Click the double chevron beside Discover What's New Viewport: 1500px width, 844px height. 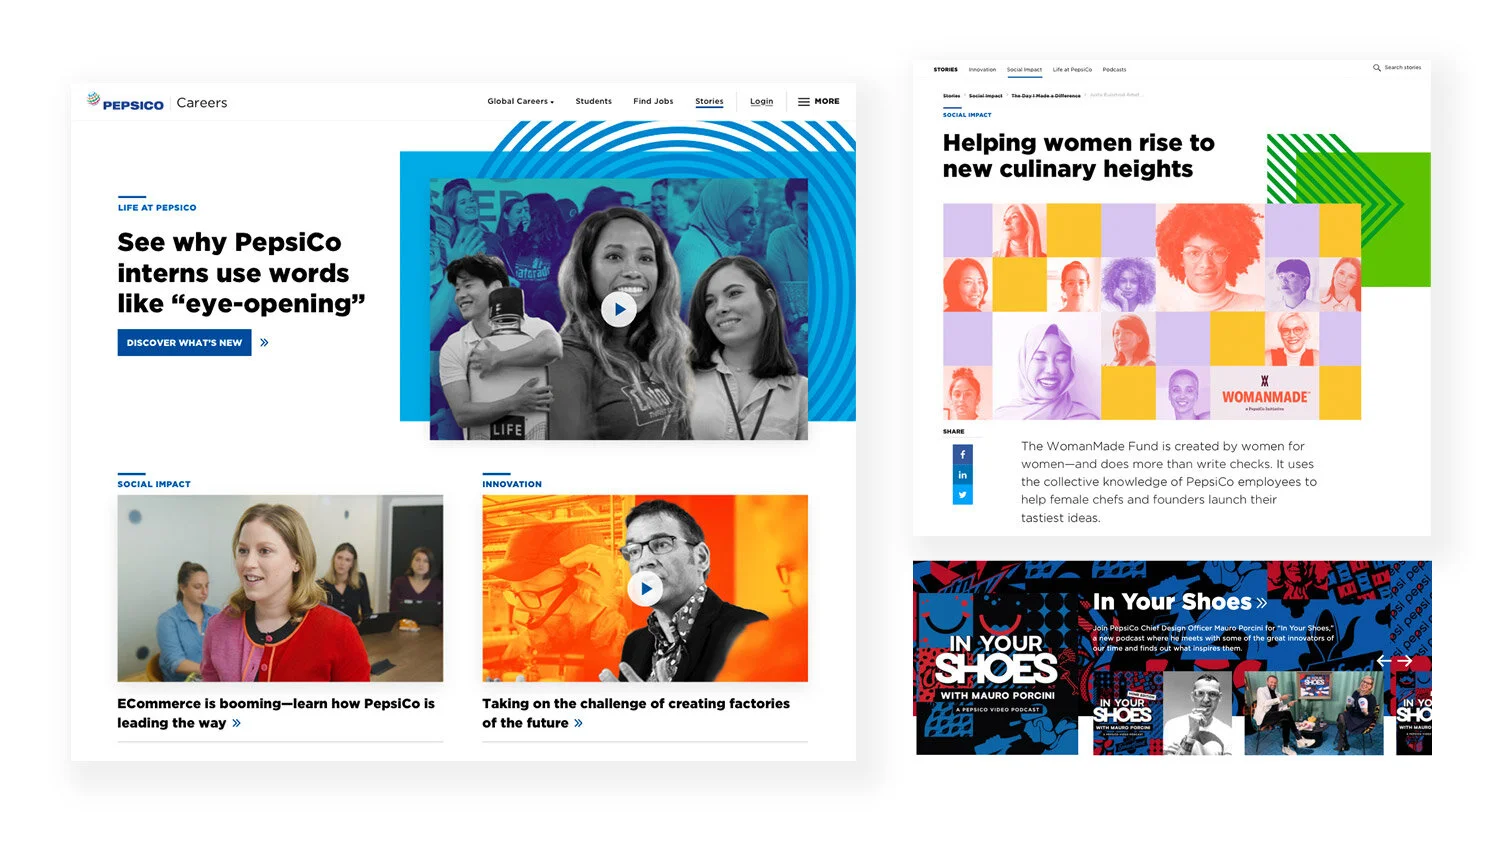coord(264,343)
